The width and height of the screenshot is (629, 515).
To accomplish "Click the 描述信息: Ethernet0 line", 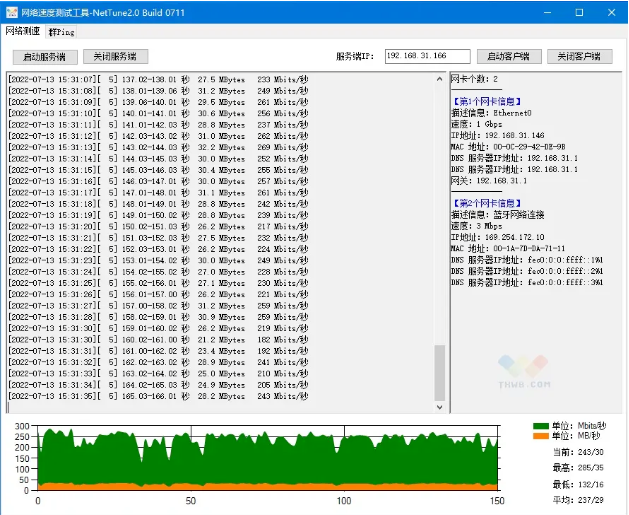I will pos(491,113).
